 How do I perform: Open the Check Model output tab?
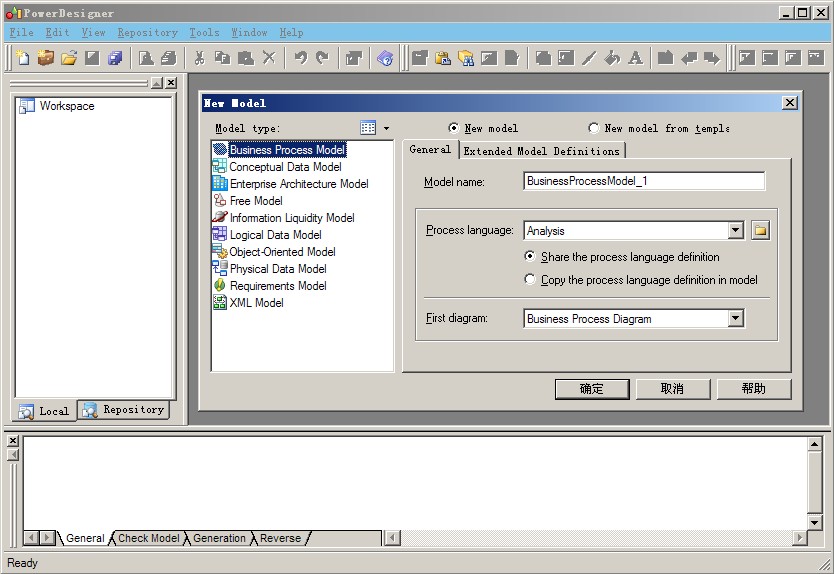point(148,538)
